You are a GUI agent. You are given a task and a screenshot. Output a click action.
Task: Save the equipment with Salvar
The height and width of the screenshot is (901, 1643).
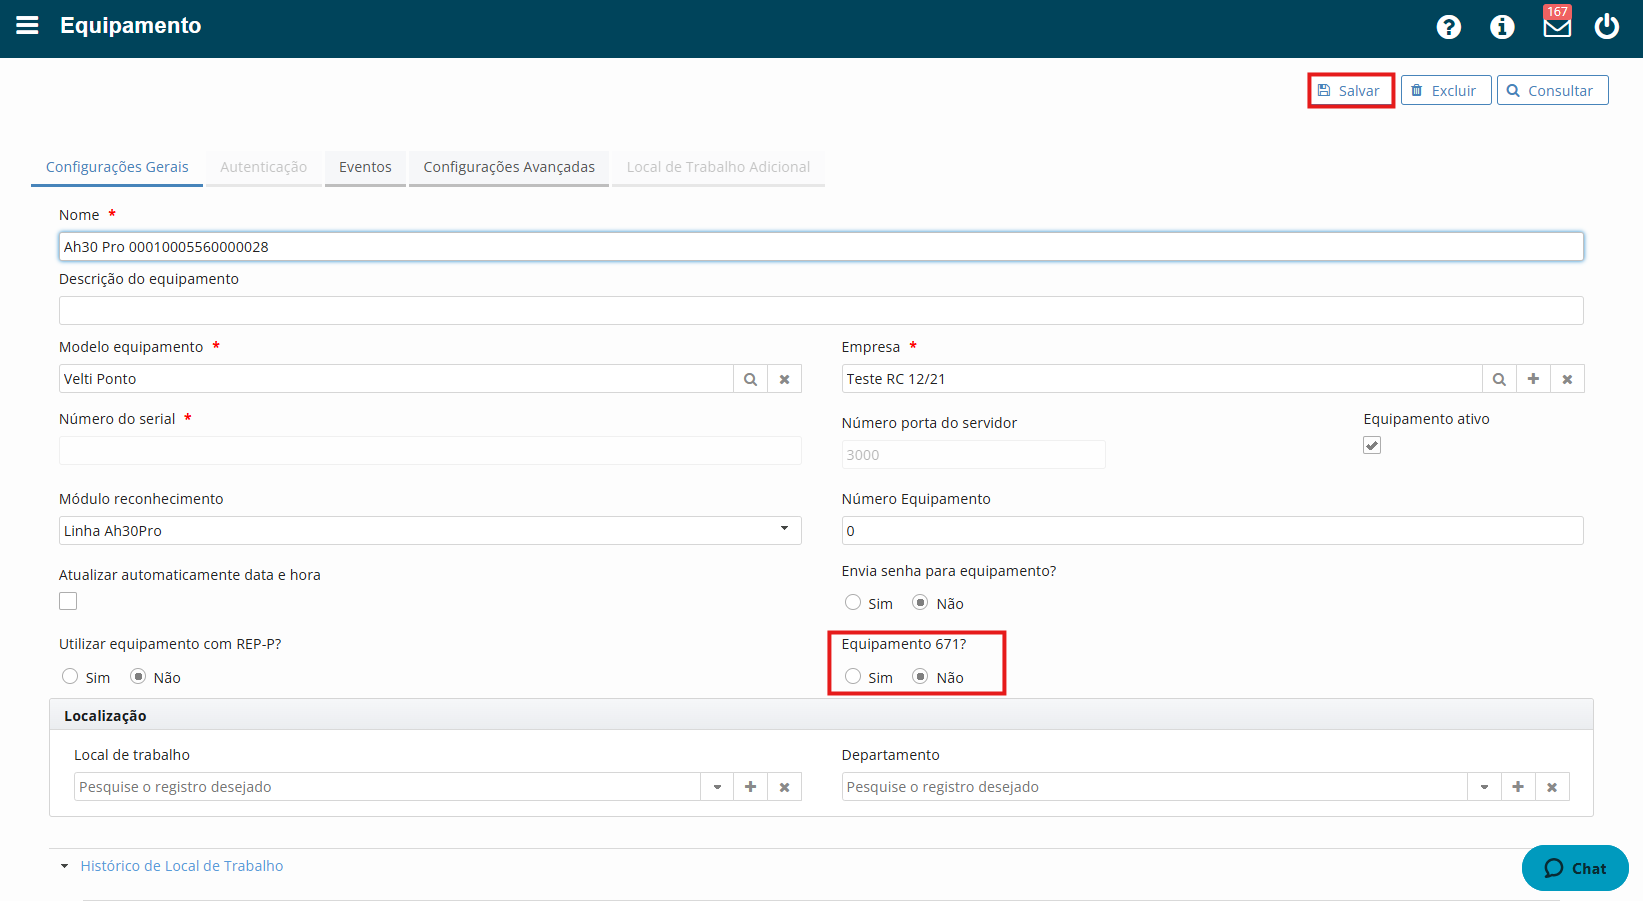tap(1351, 90)
